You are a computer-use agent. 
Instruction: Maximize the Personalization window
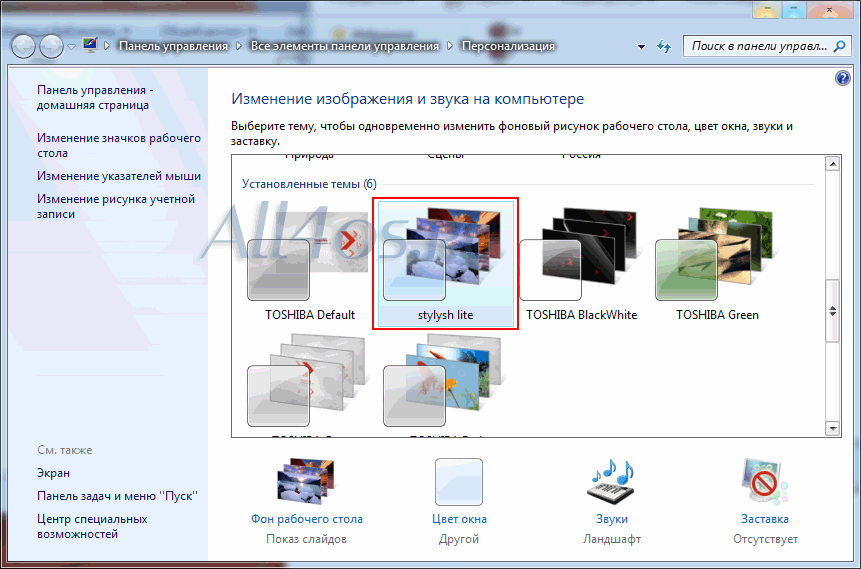pyautogui.click(x=793, y=9)
